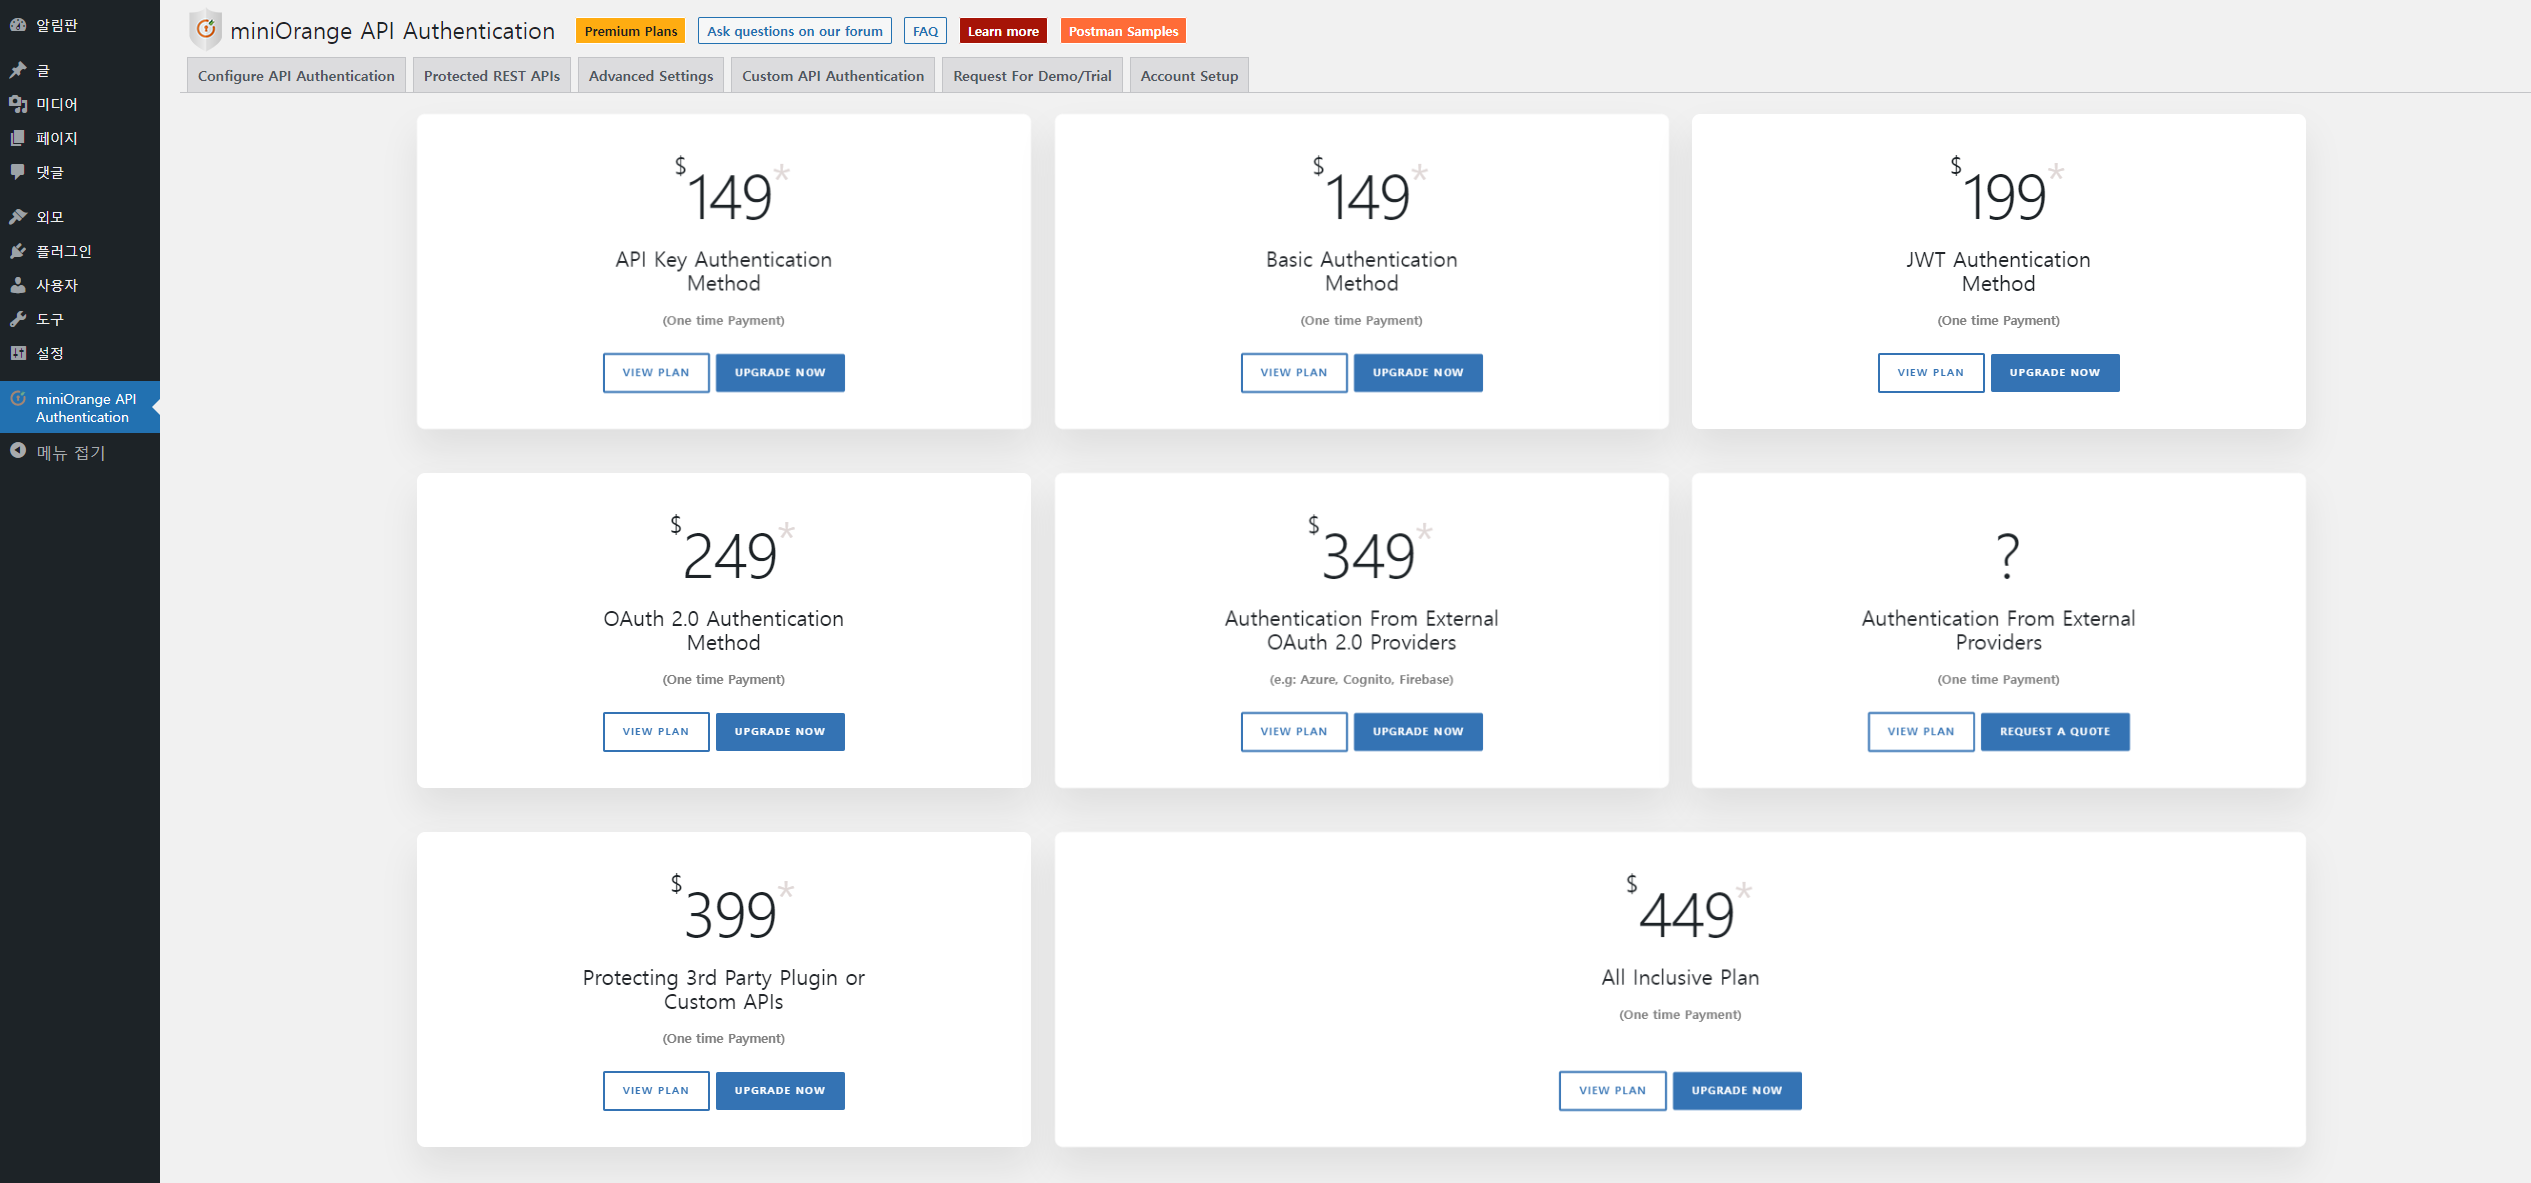The image size is (2531, 1183).
Task: Click the miniOrange sidebar menu icon
Action: 18,398
